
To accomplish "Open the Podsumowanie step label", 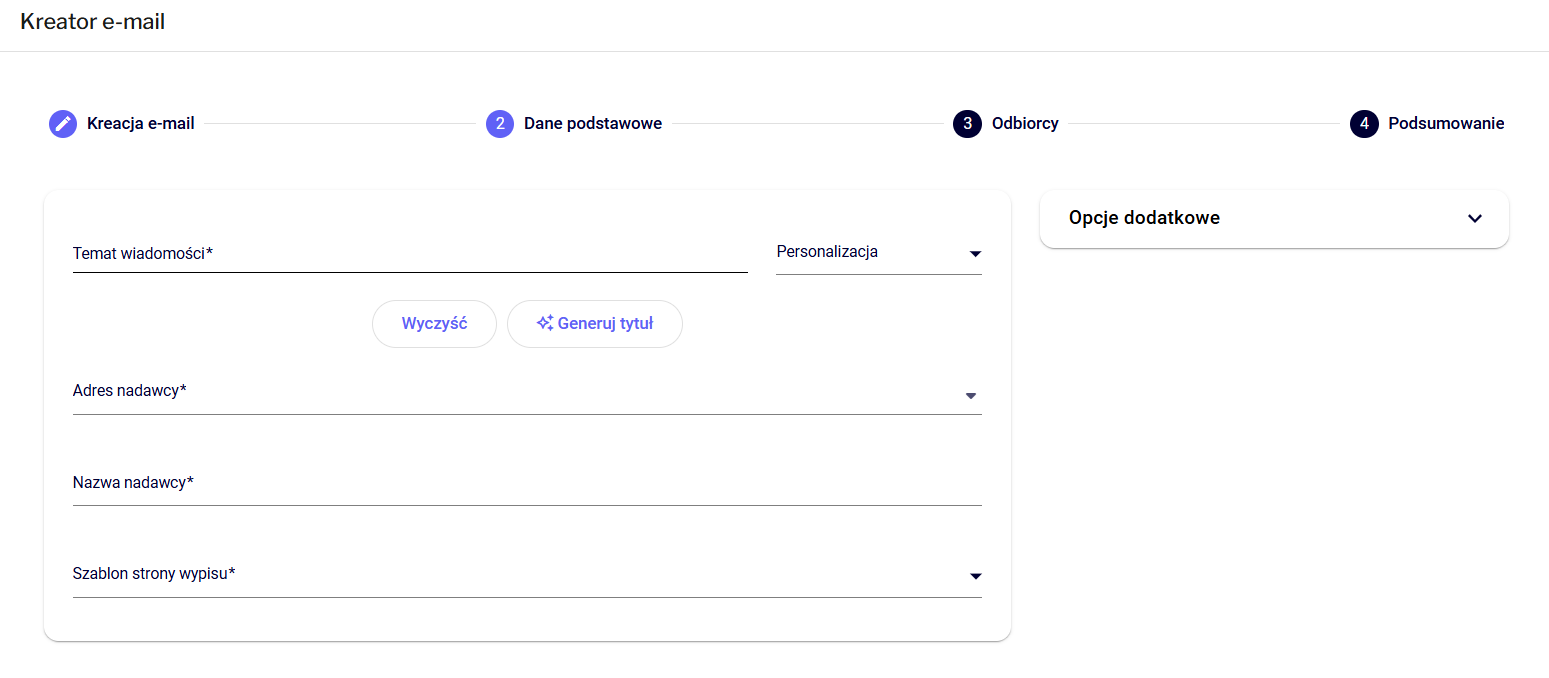I will tap(1445, 124).
